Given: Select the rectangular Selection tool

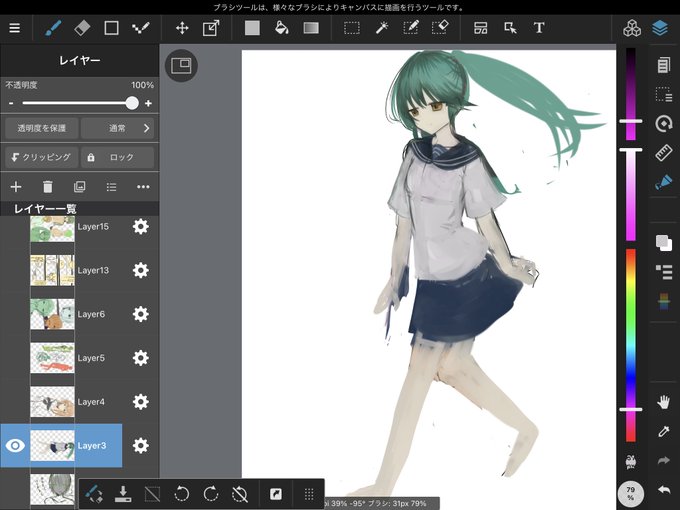Looking at the screenshot, I should coord(352,29).
